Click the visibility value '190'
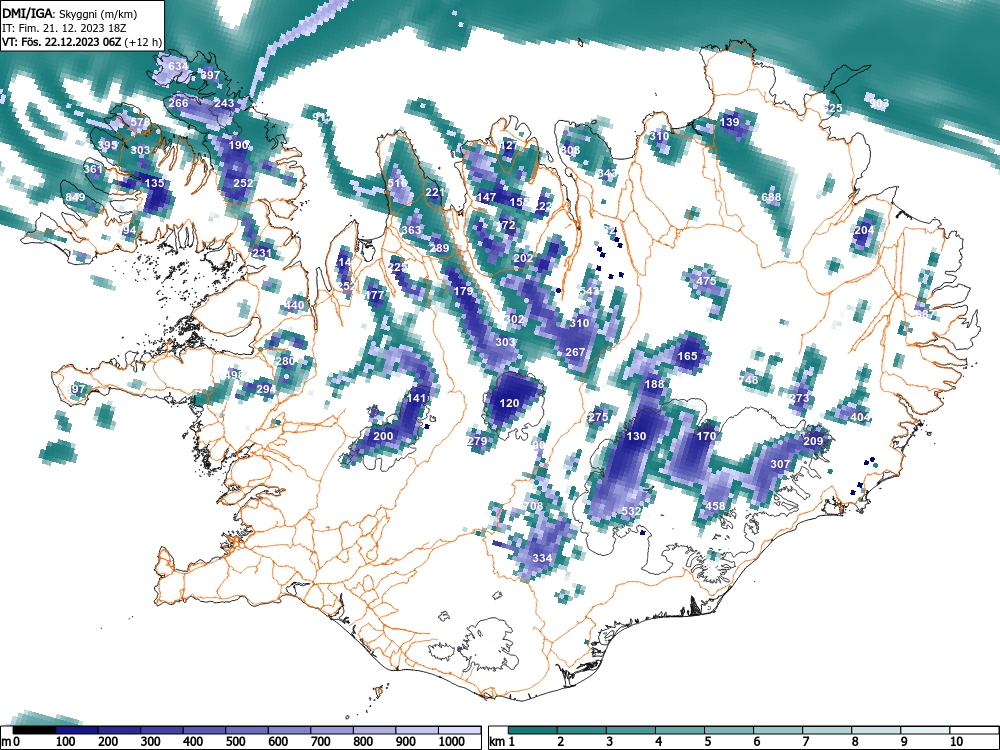Image resolution: width=1000 pixels, height=750 pixels. click(x=238, y=145)
